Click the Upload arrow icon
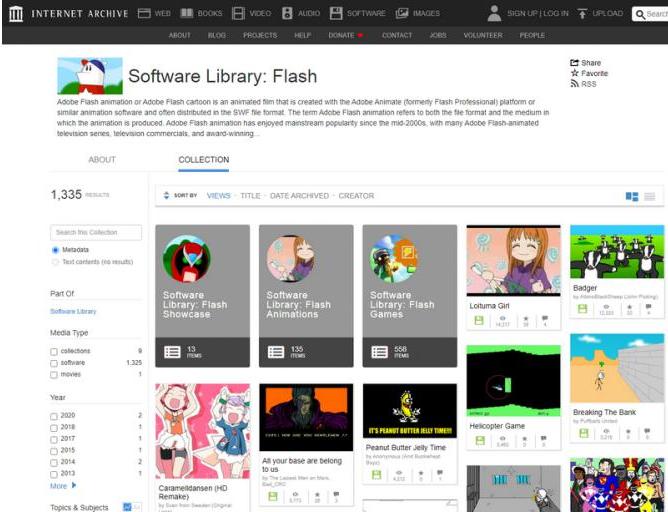Screen dimensions: 668x512 point(583,14)
